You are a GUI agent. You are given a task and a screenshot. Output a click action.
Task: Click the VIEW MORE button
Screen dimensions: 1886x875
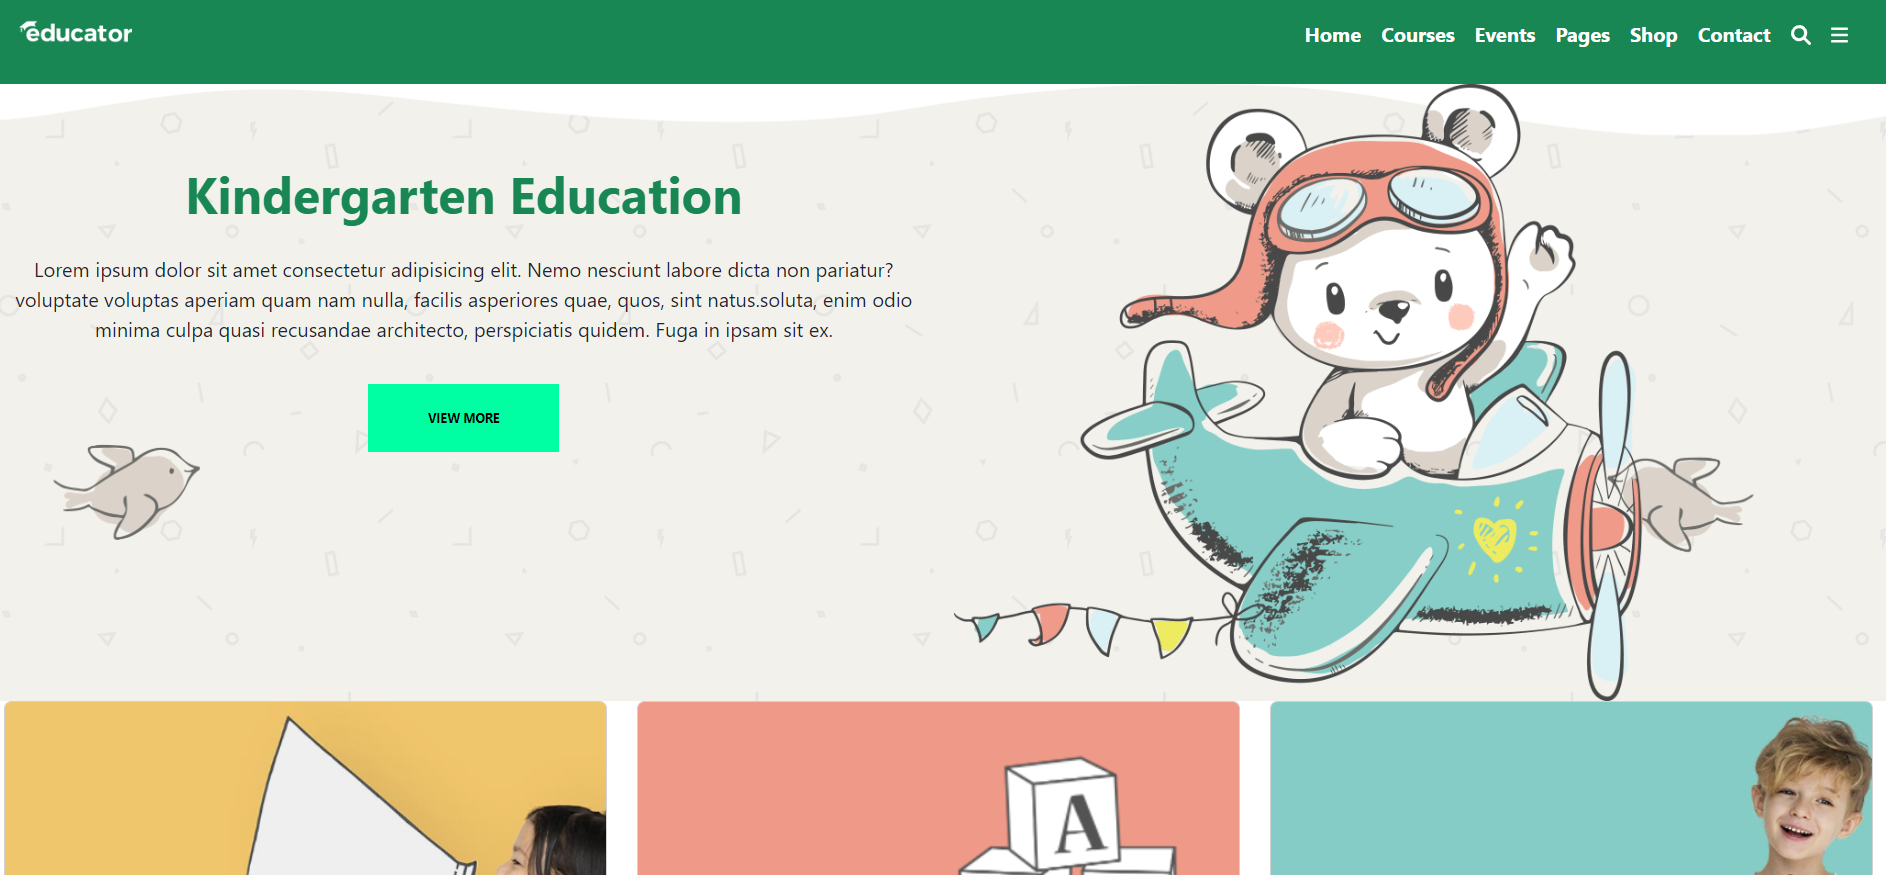463,418
